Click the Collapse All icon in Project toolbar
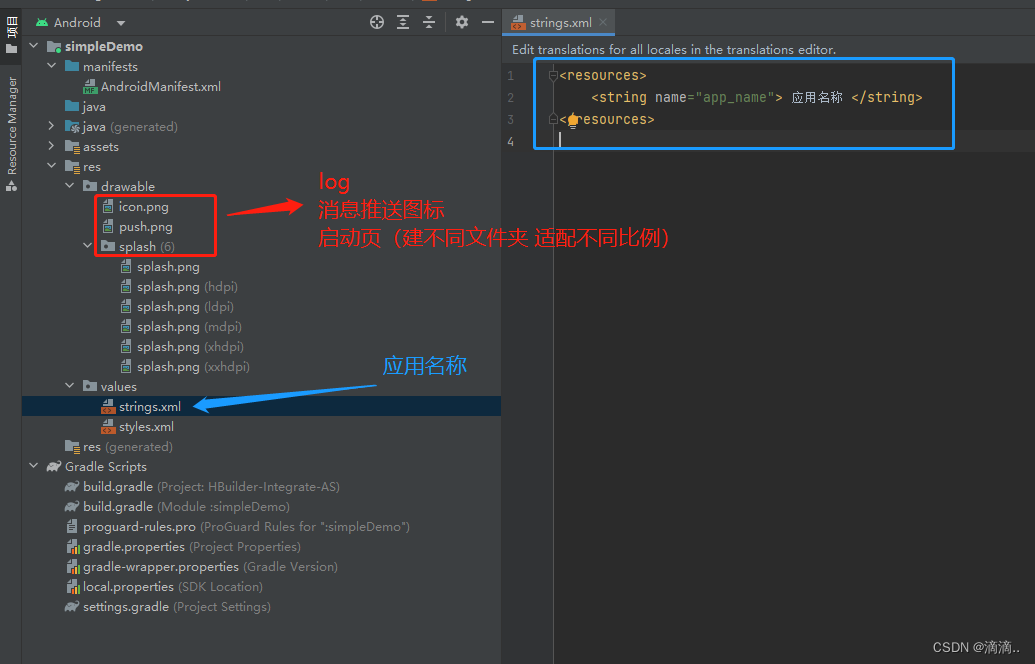The image size is (1035, 664). point(428,21)
